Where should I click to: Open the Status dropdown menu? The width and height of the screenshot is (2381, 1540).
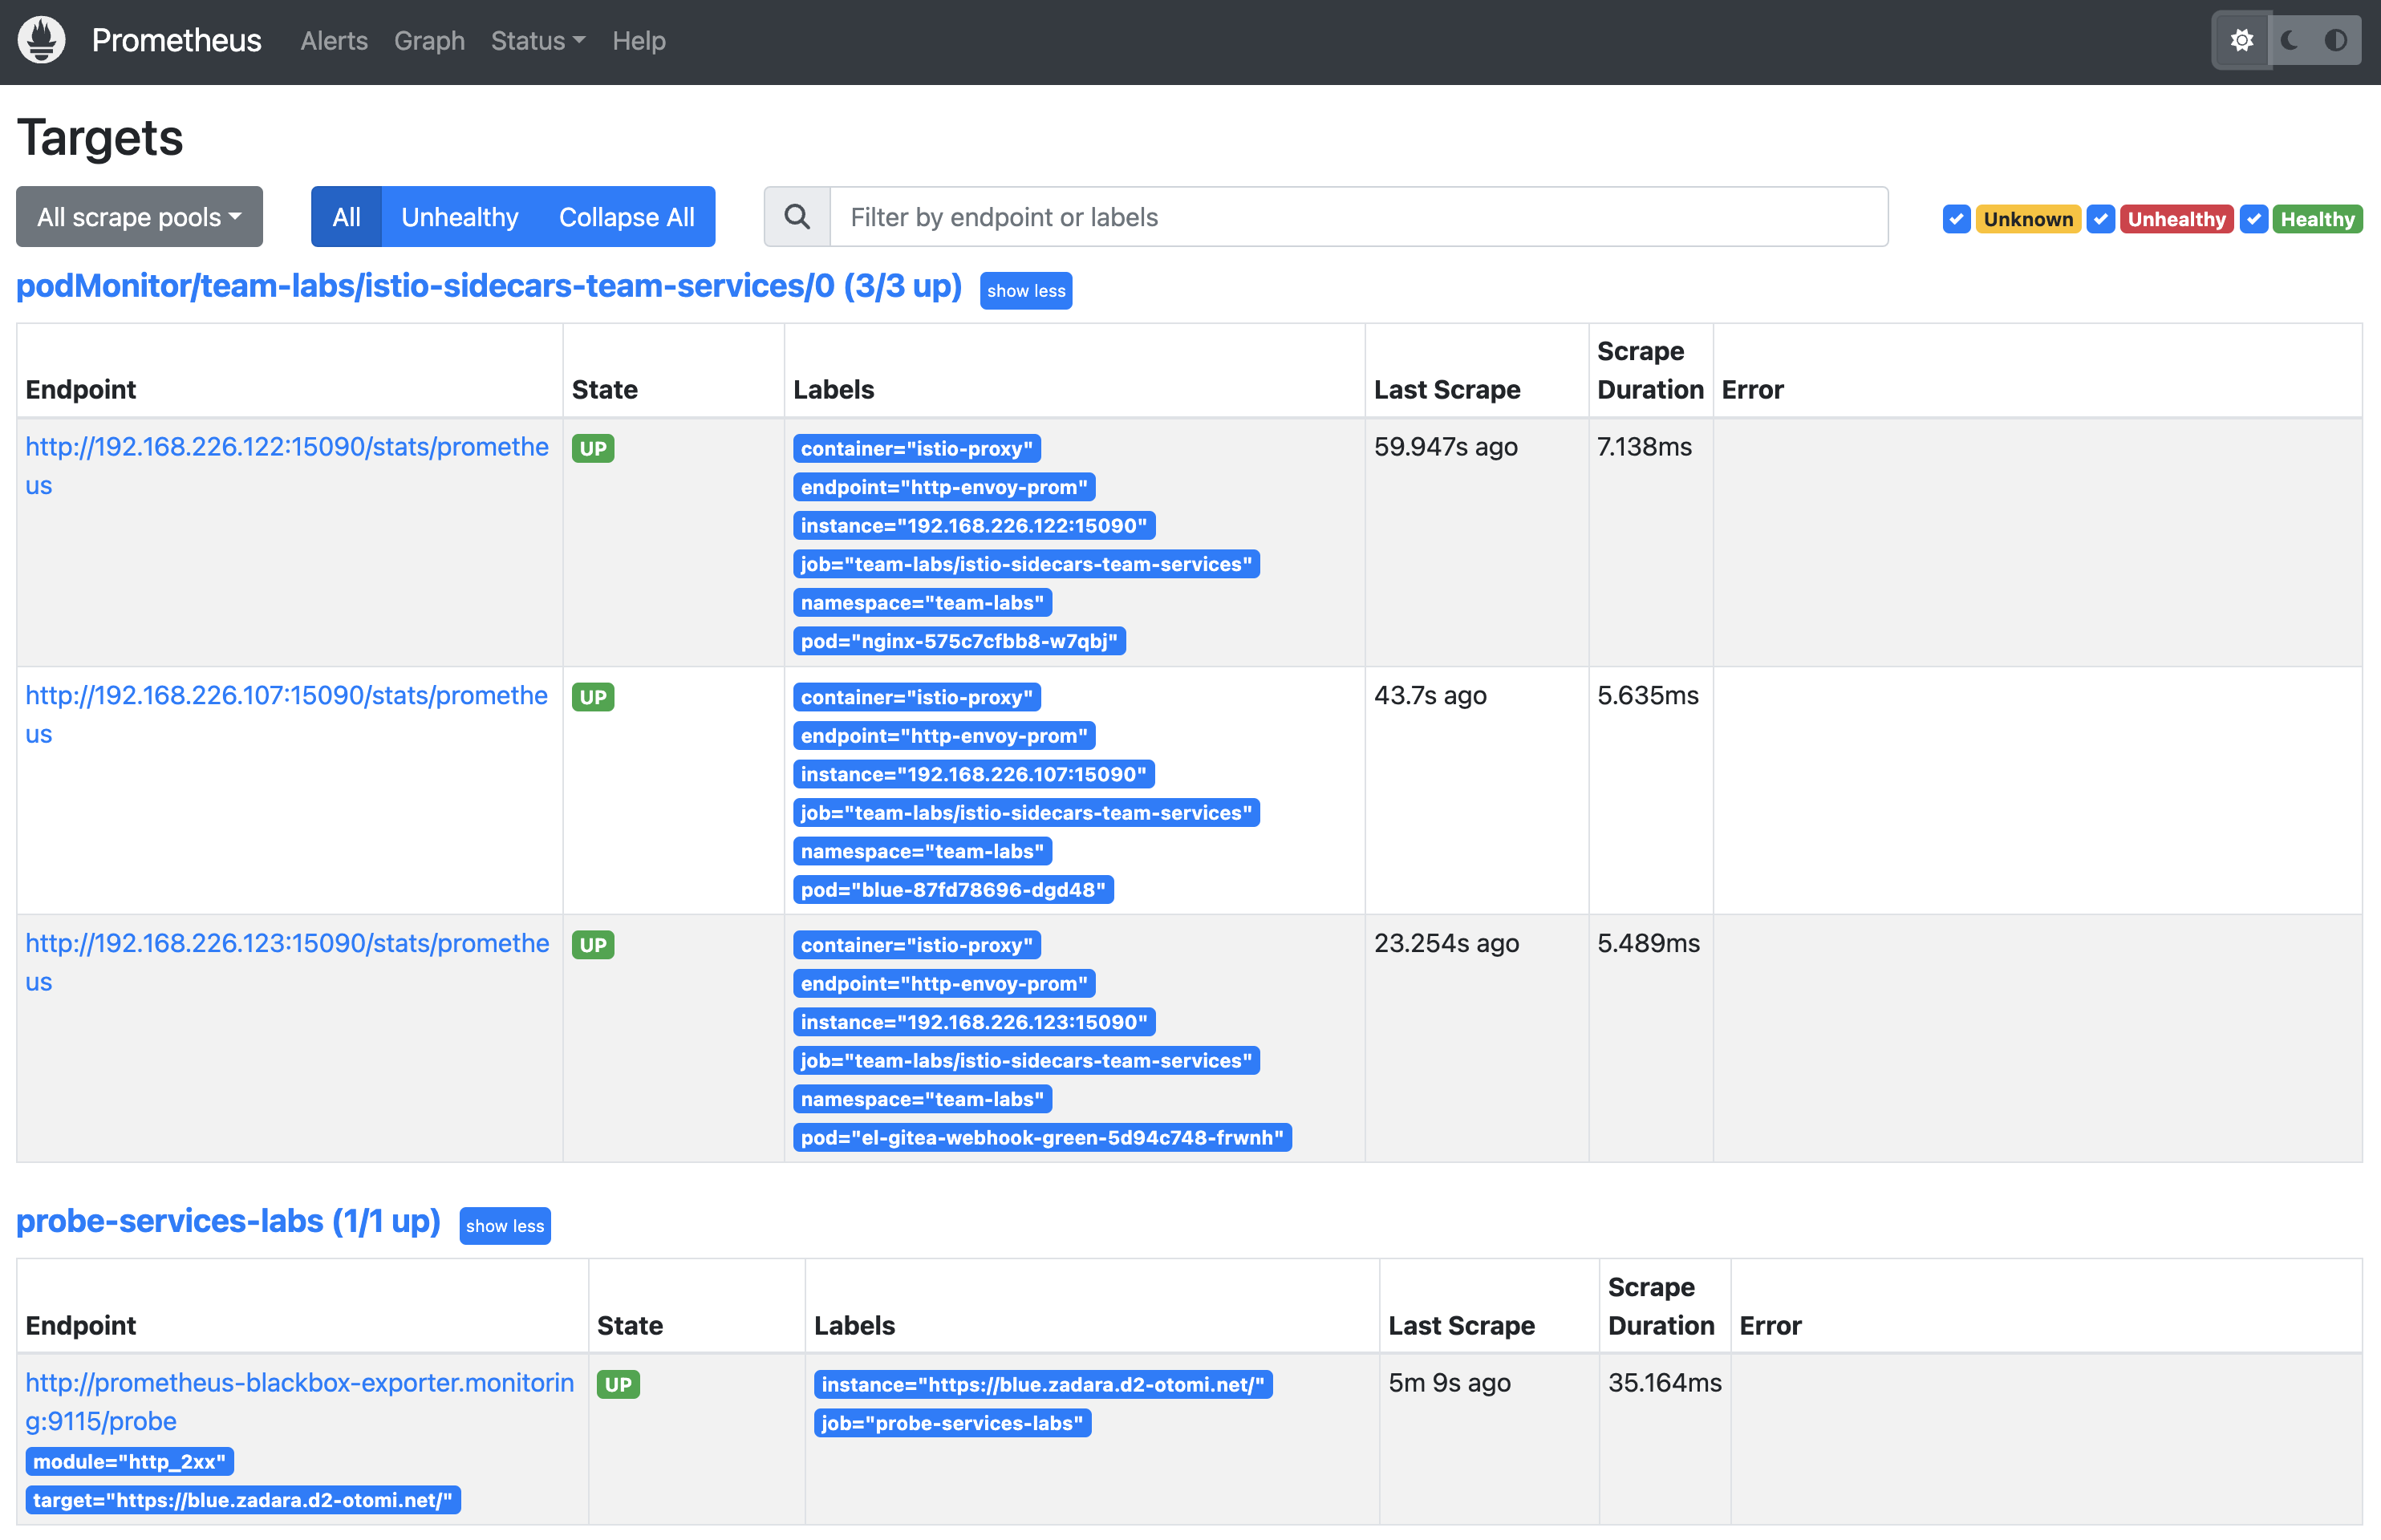537,41
